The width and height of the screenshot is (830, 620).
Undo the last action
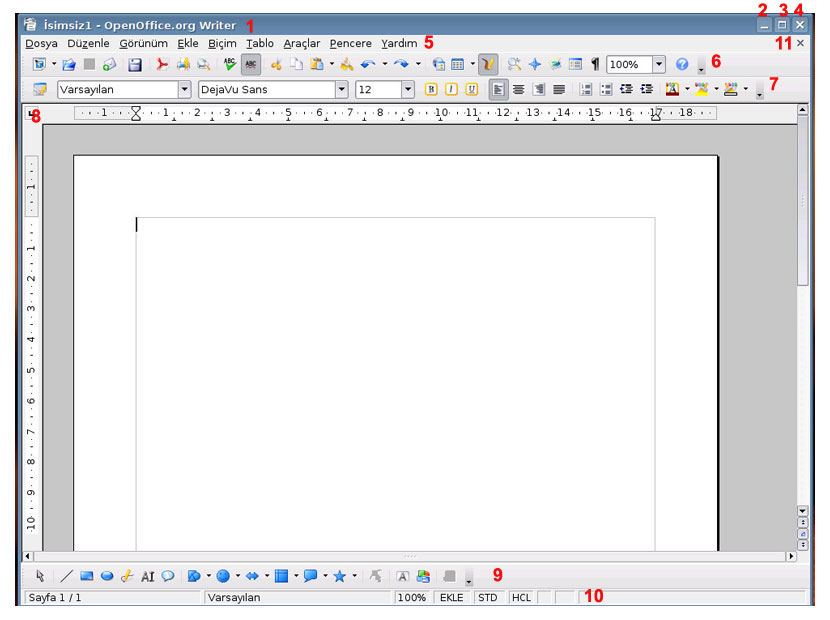coord(367,65)
